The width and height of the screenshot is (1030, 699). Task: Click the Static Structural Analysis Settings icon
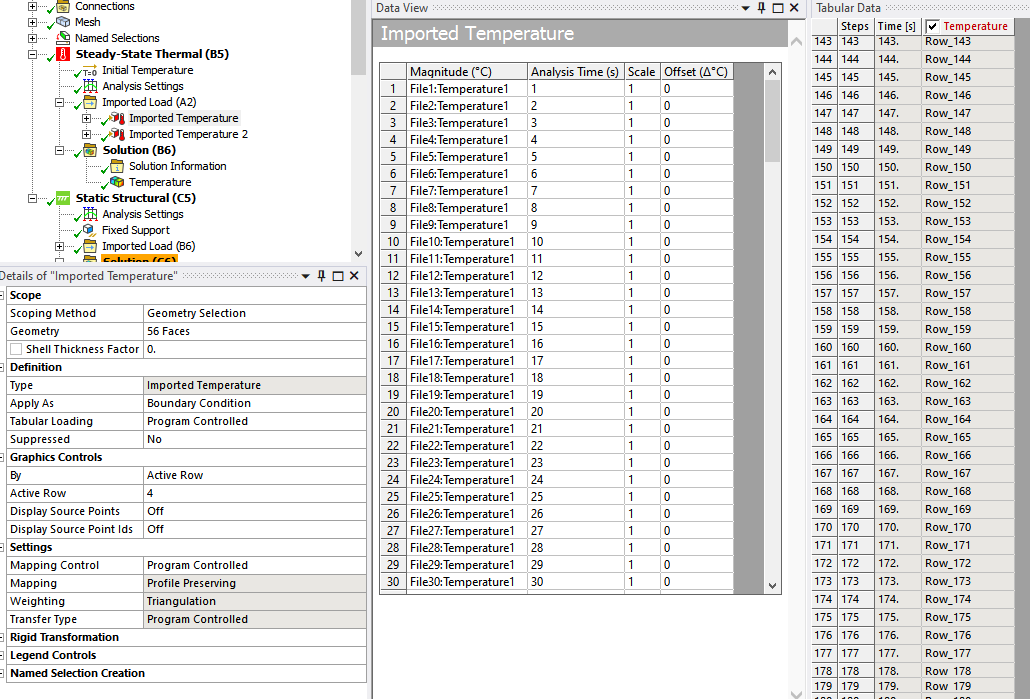(90, 214)
